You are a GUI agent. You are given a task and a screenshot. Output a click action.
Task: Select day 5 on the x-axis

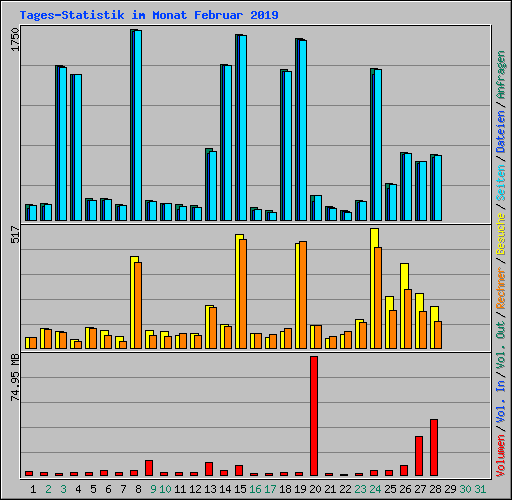(93, 489)
